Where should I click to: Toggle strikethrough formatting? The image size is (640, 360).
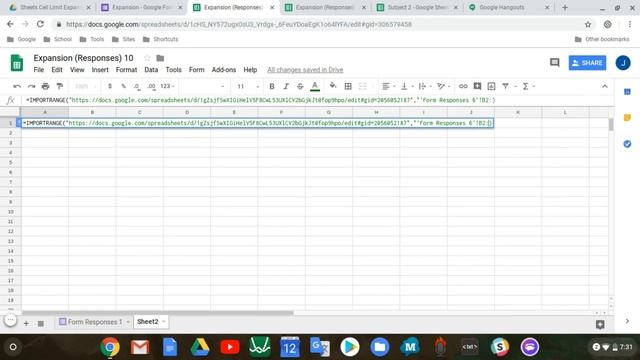300,86
